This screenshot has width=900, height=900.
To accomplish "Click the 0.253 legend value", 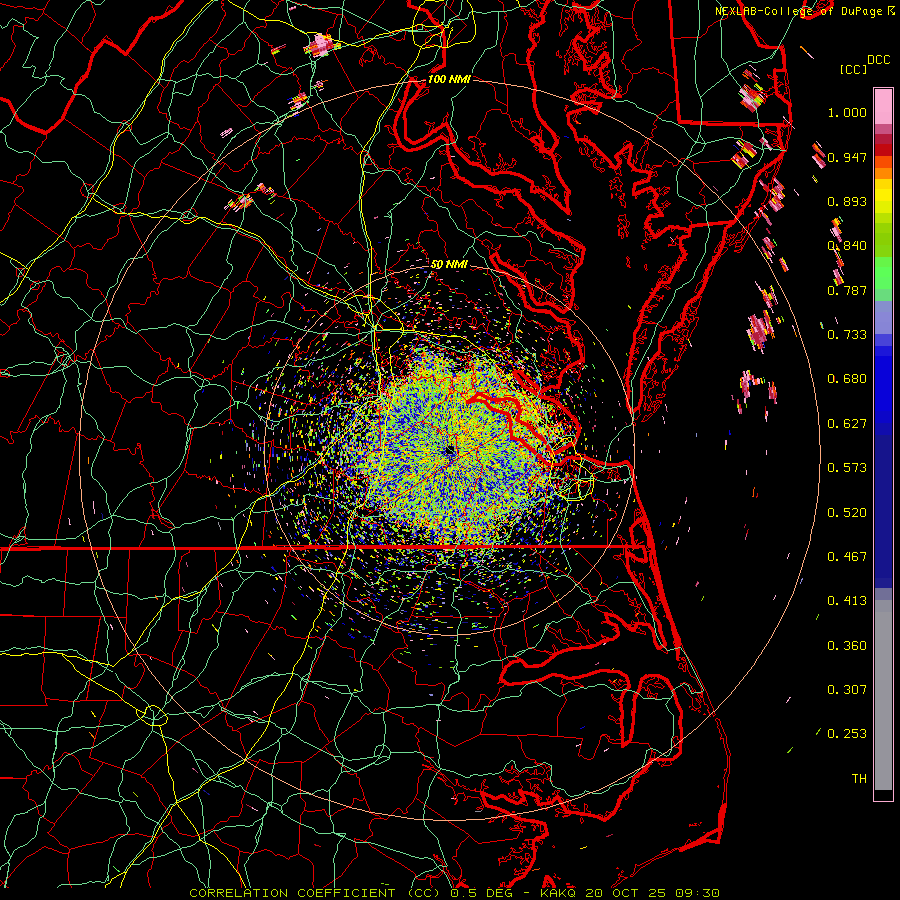I will click(847, 734).
